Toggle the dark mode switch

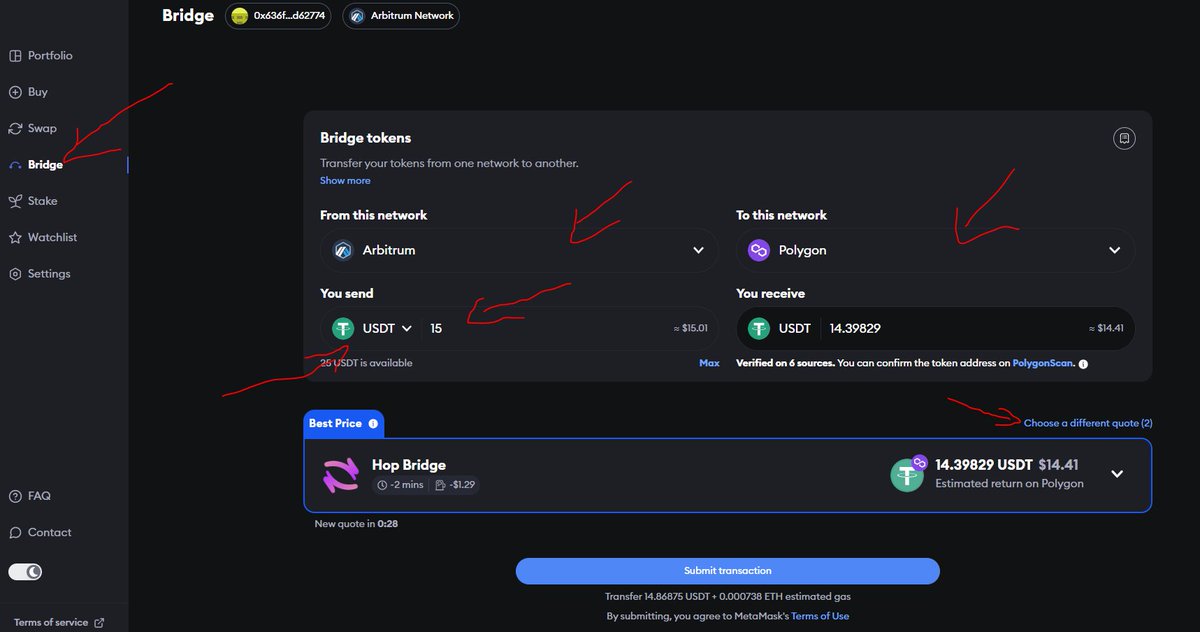26,572
